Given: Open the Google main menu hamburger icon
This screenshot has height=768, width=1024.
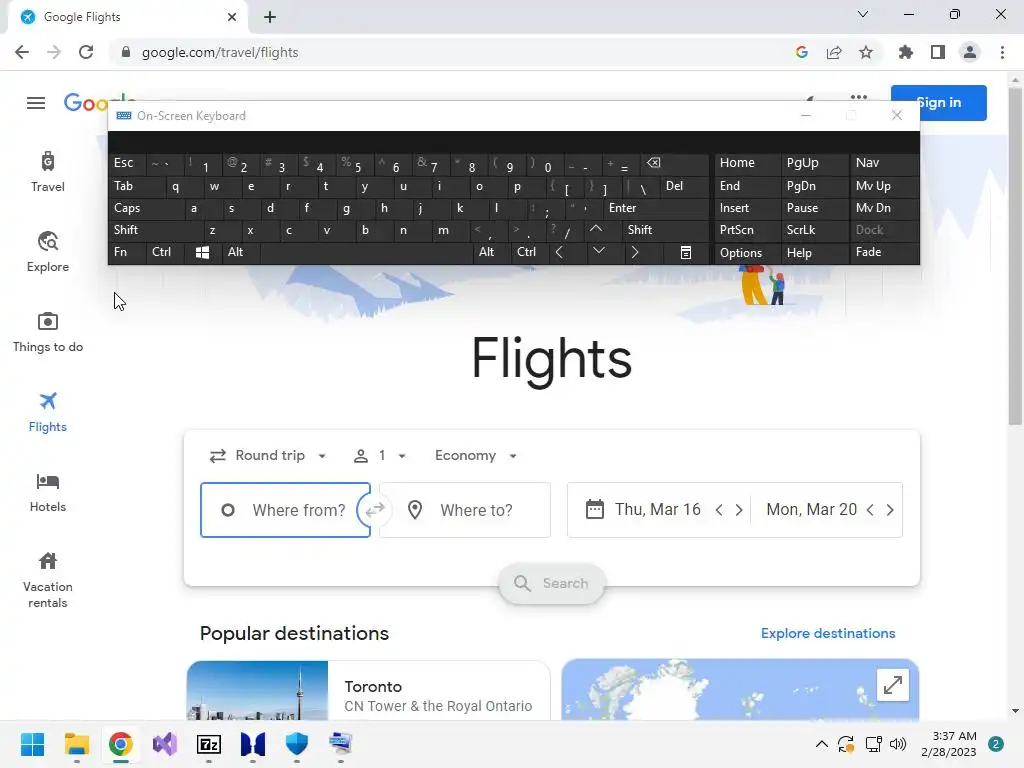Looking at the screenshot, I should click(x=36, y=103).
